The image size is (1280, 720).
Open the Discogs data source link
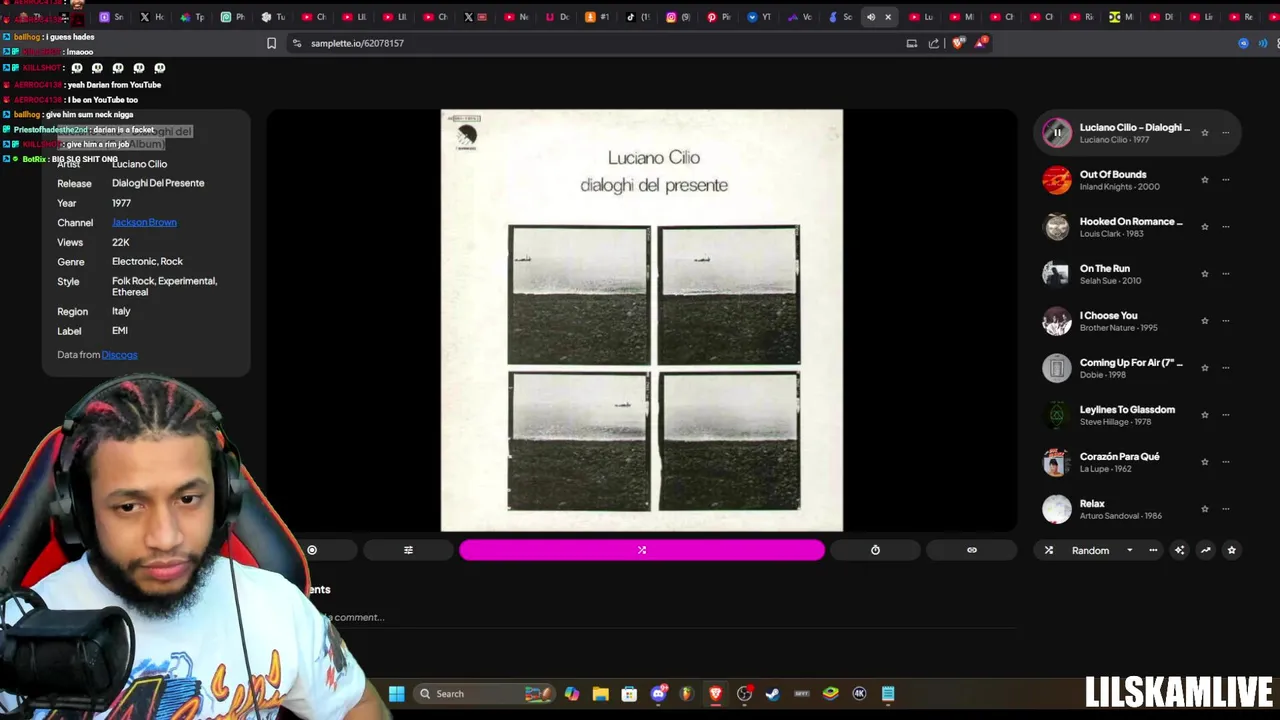coord(119,354)
